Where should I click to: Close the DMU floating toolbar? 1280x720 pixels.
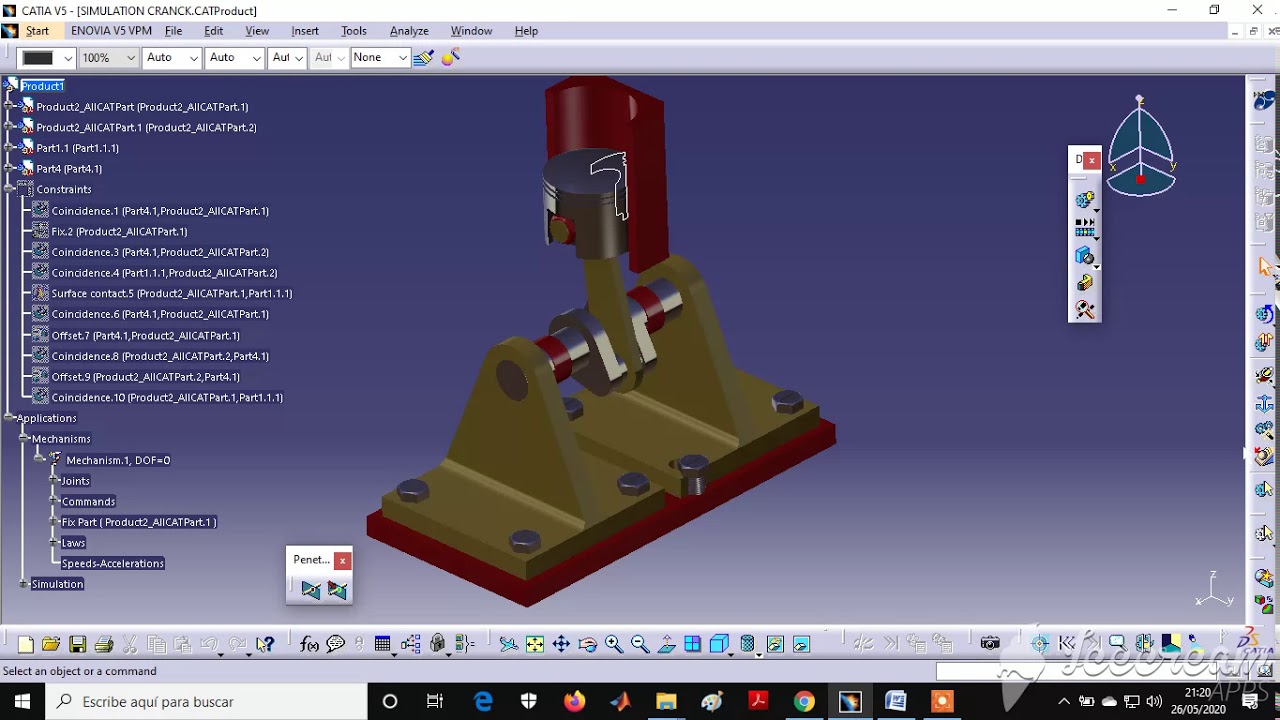pos(1092,160)
